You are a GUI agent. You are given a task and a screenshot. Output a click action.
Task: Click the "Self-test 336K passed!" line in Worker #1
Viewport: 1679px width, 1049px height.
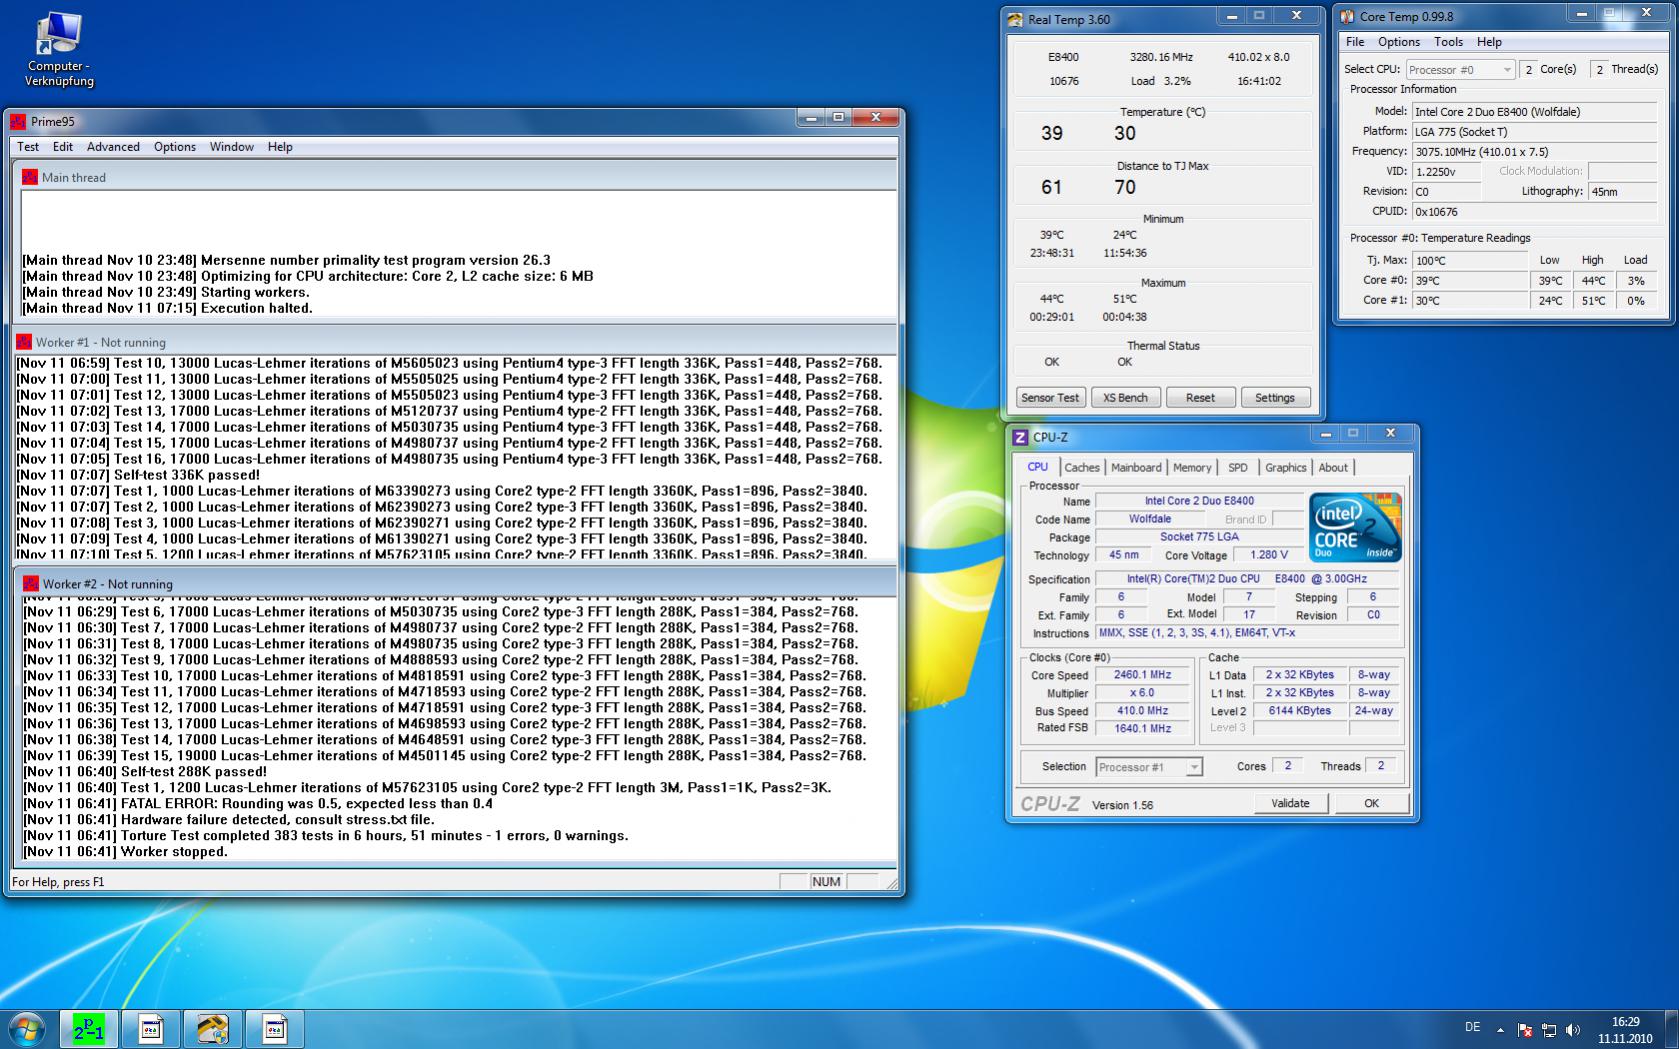coord(138,475)
